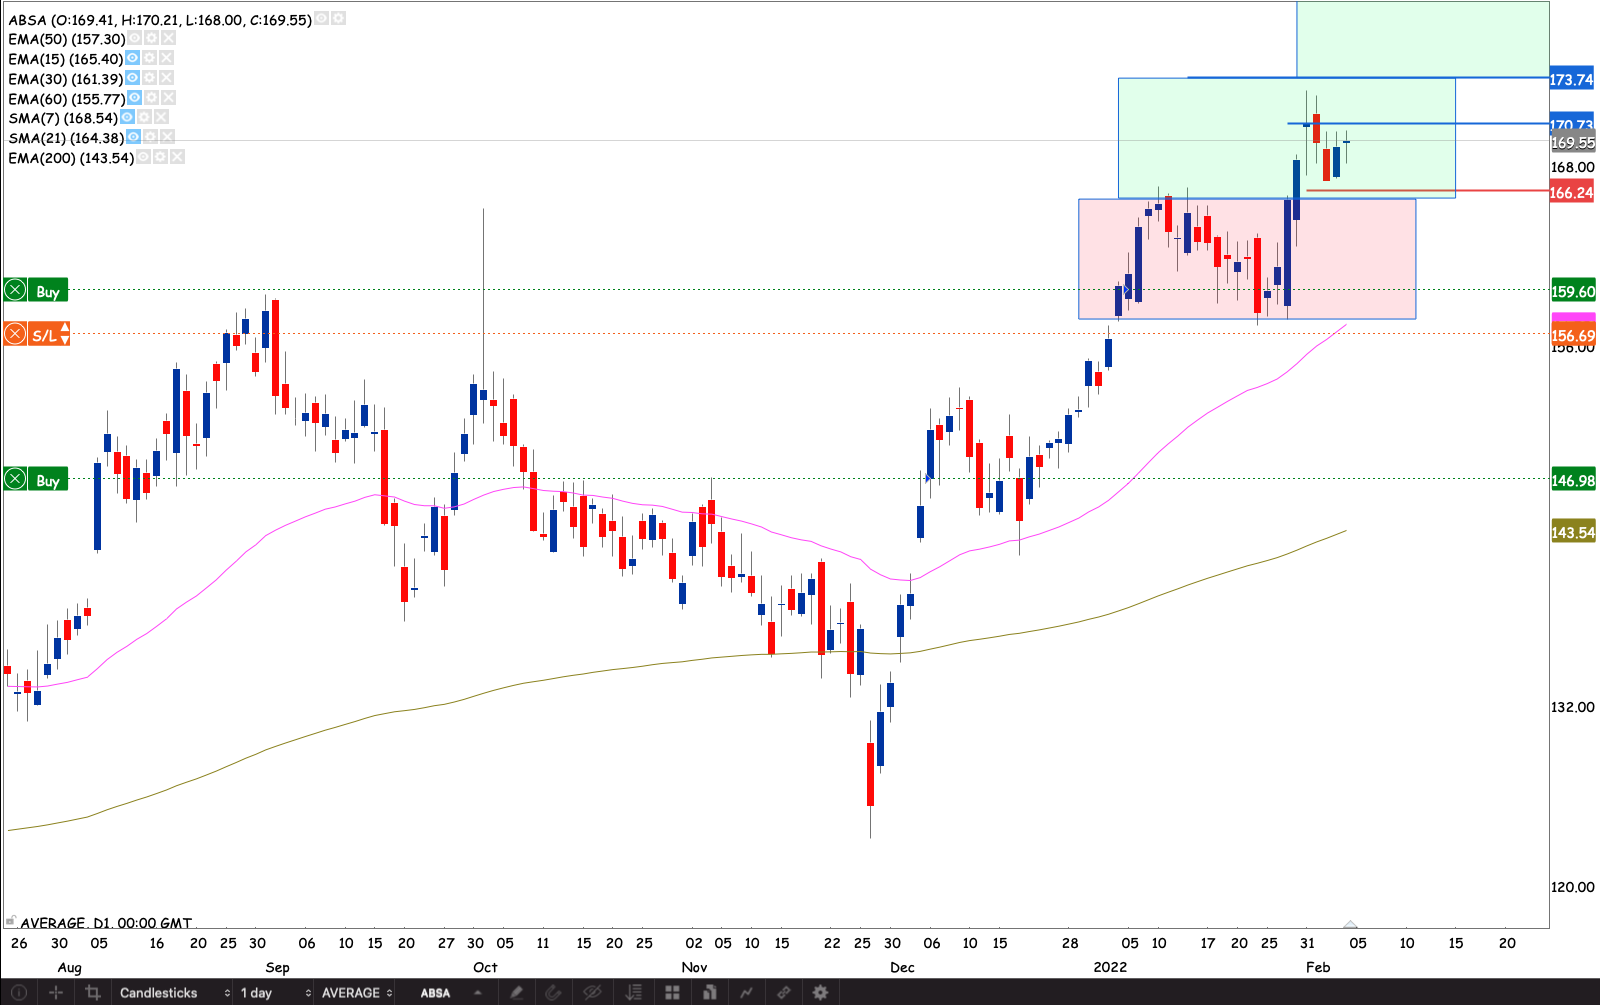Image resolution: width=1600 pixels, height=1005 pixels.
Task: Open the AVERAGE price type dropdown
Action: [x=357, y=993]
